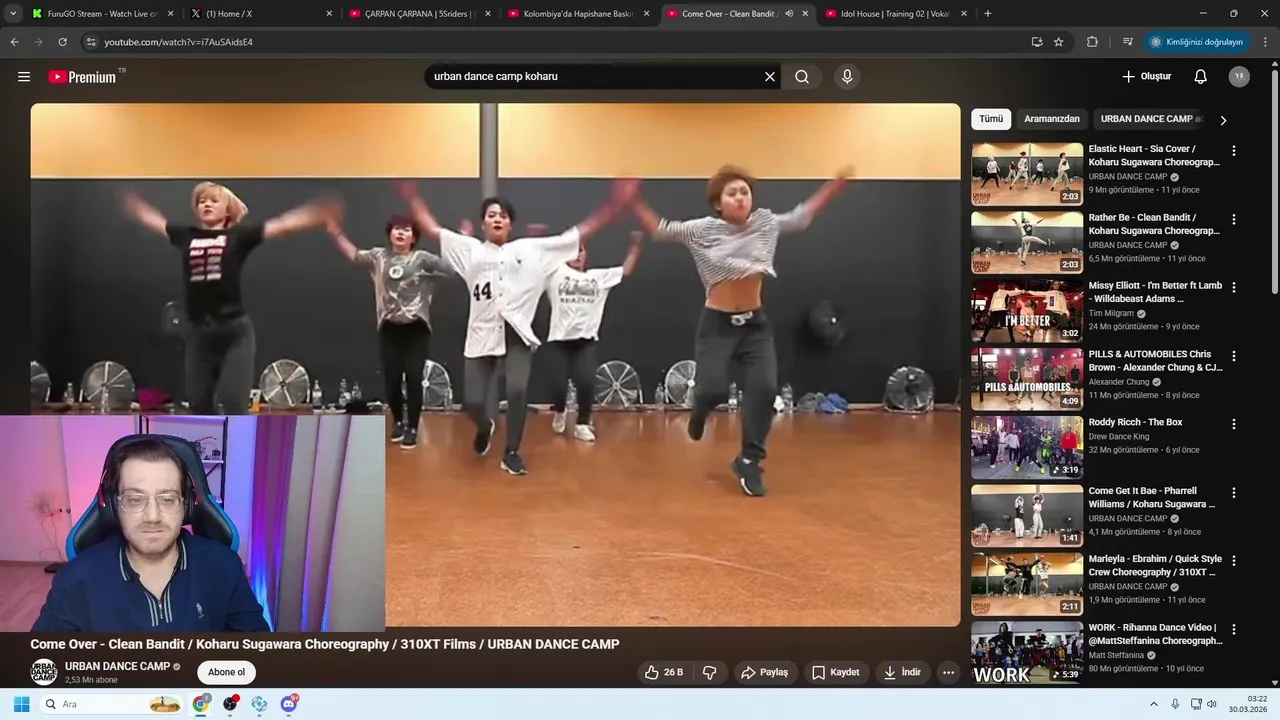Screen dimensions: 1280x720
Task: Click the magnifier search button
Action: [x=802, y=77]
